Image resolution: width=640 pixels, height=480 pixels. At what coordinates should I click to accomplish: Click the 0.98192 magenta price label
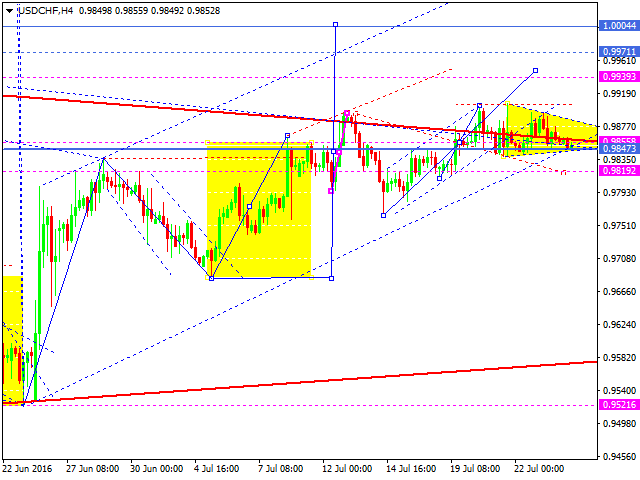pyautogui.click(x=619, y=171)
